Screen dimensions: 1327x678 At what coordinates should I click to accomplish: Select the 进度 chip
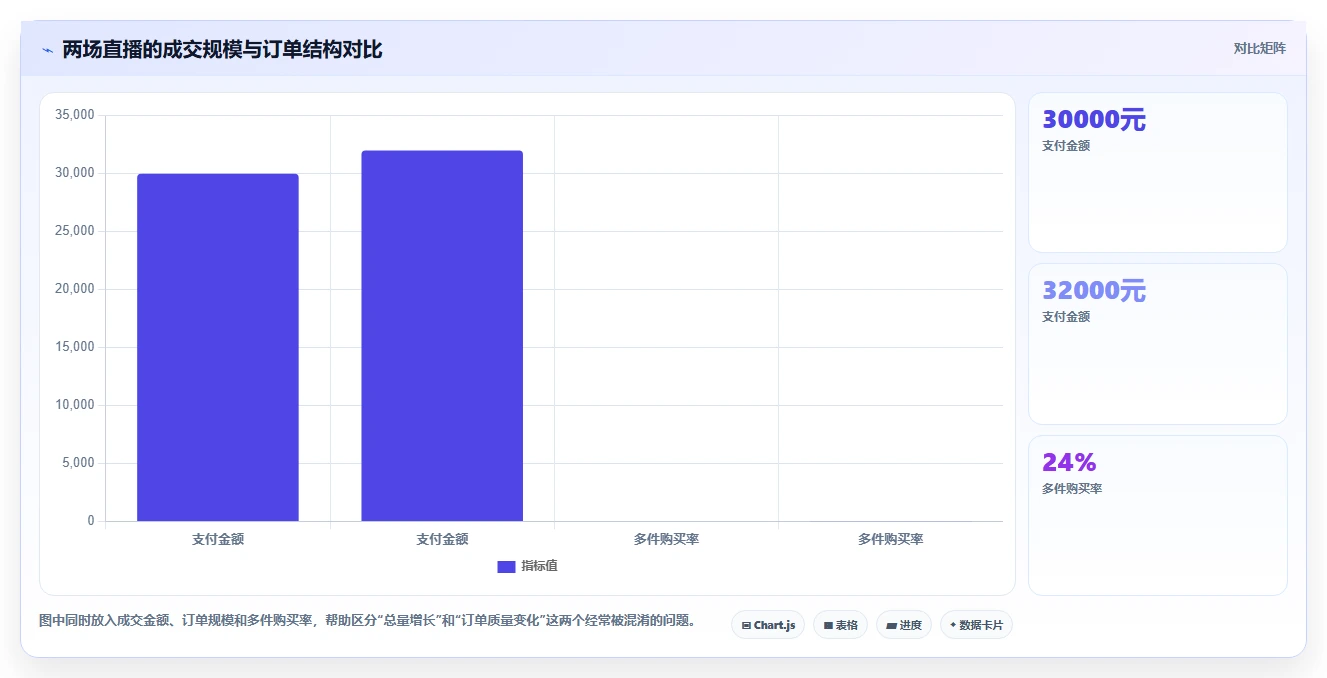coord(904,625)
